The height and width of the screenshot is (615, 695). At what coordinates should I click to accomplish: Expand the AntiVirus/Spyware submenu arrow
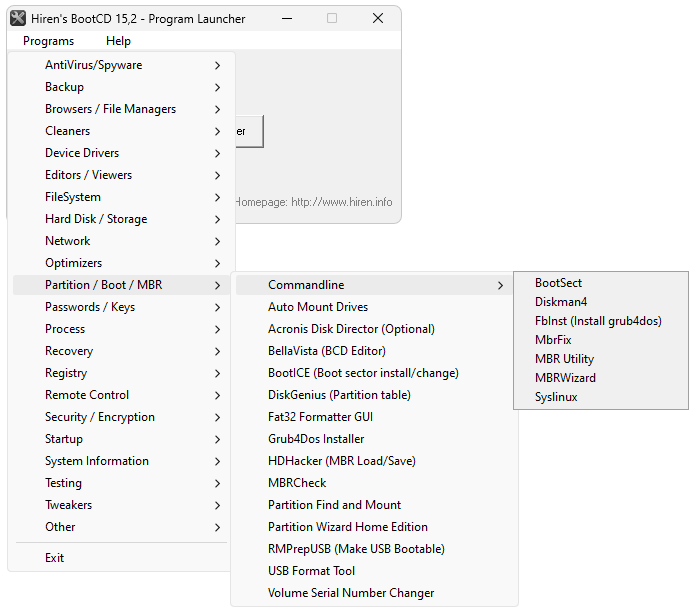tap(217, 65)
